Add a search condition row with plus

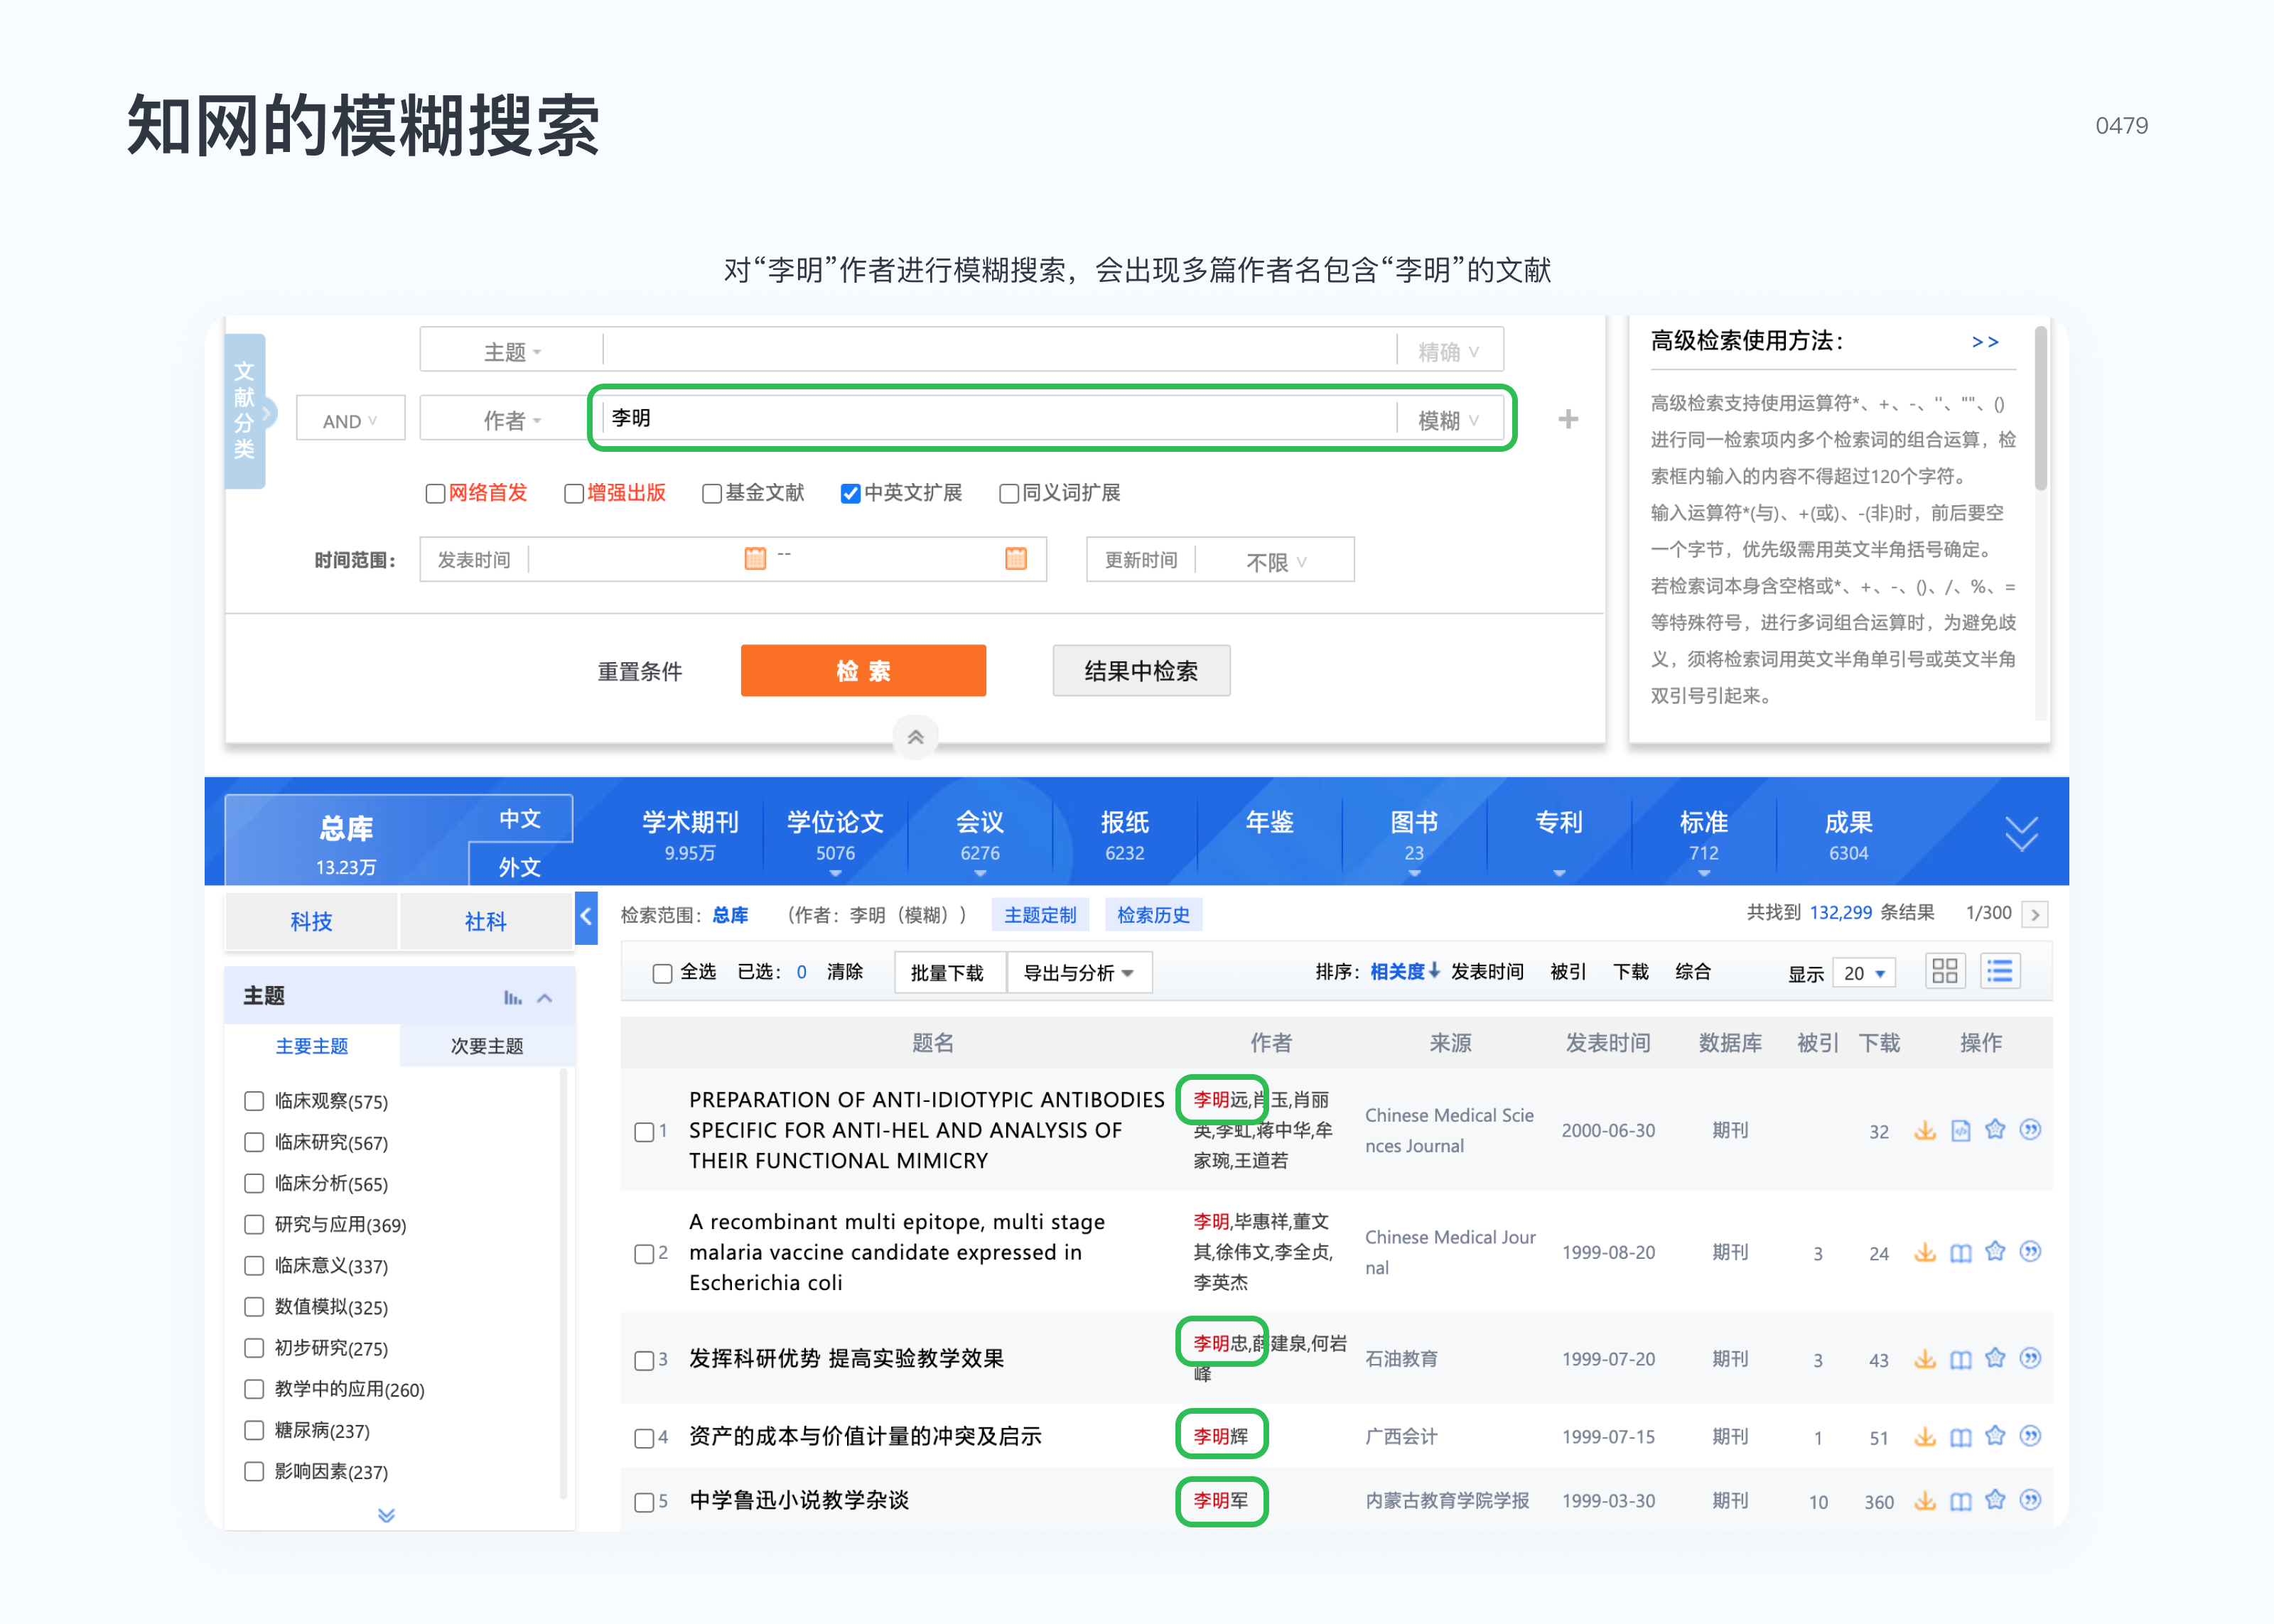tap(1568, 420)
